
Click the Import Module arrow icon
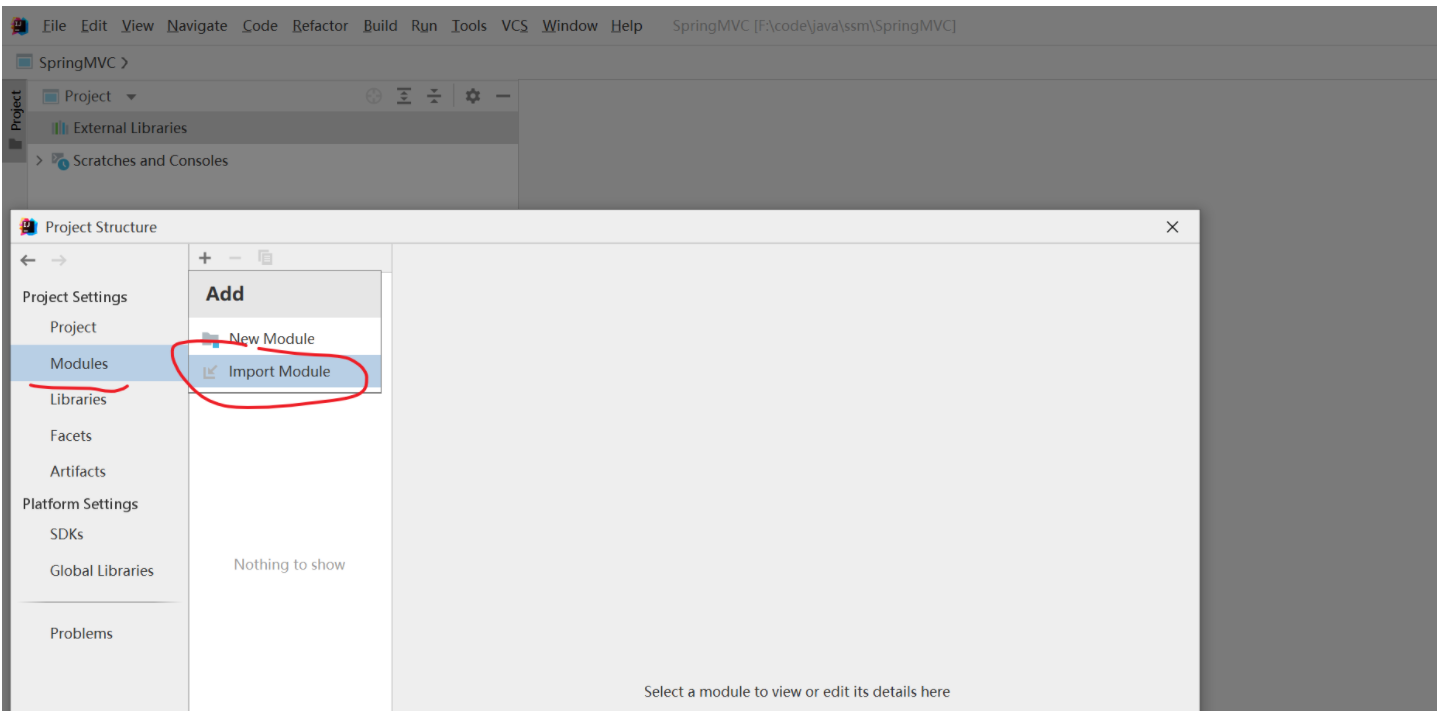pyautogui.click(x=210, y=372)
